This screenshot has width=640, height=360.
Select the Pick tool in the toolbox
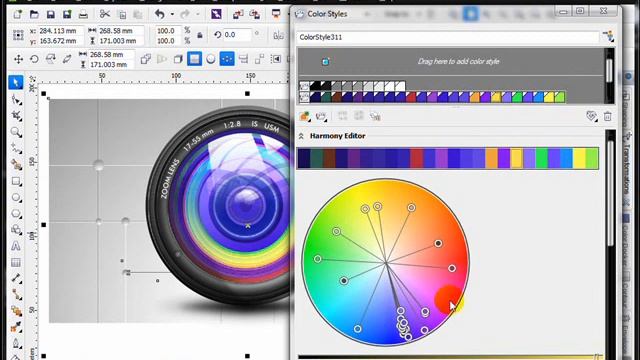coord(16,83)
